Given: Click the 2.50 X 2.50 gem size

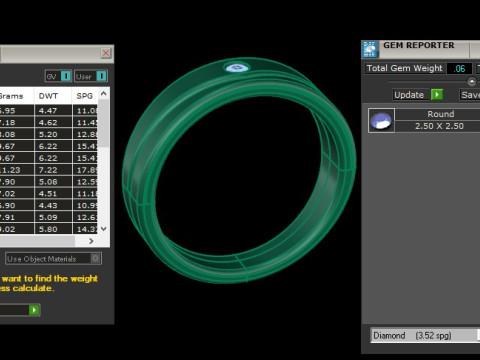Looking at the screenshot, I should [439, 126].
